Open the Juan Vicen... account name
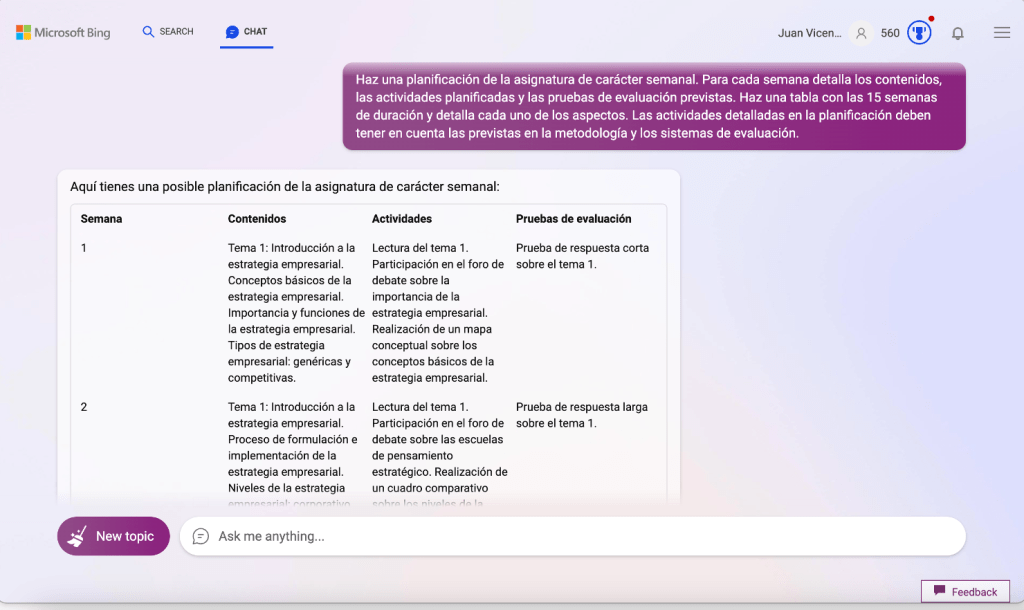 [809, 33]
